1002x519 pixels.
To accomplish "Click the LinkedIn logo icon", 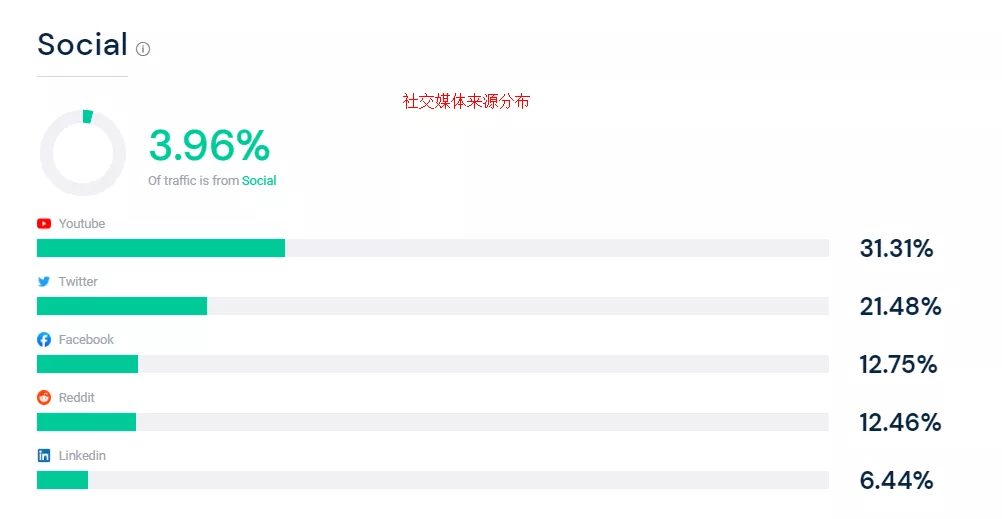I will pyautogui.click(x=44, y=456).
